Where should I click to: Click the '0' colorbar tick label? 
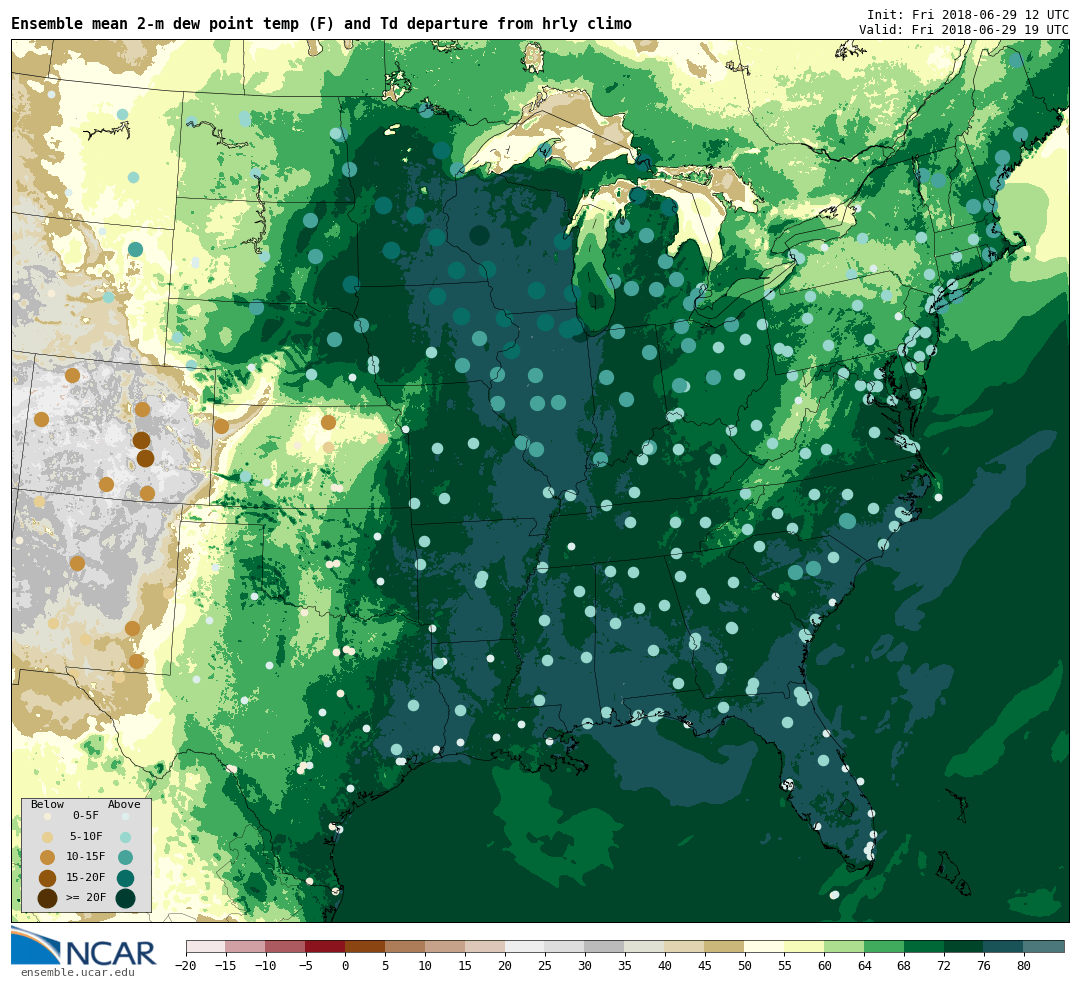tap(346, 966)
